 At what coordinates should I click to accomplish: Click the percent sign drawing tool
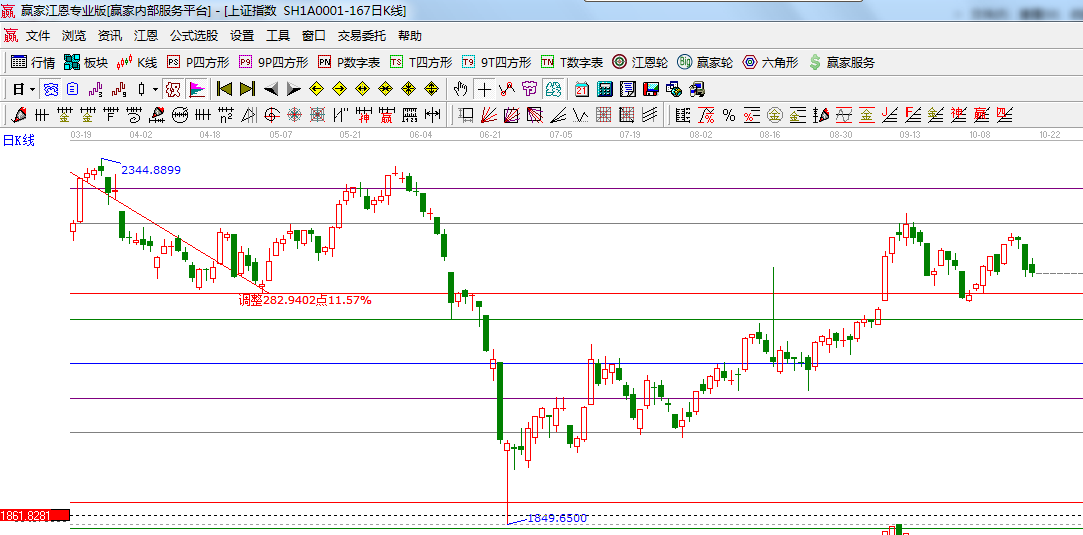[x=729, y=115]
